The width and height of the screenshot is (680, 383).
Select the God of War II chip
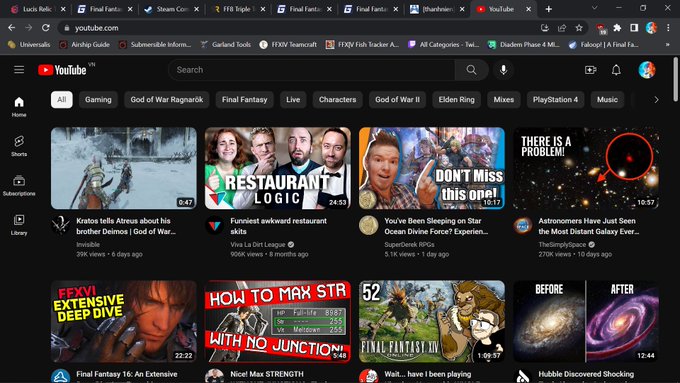click(x=397, y=100)
